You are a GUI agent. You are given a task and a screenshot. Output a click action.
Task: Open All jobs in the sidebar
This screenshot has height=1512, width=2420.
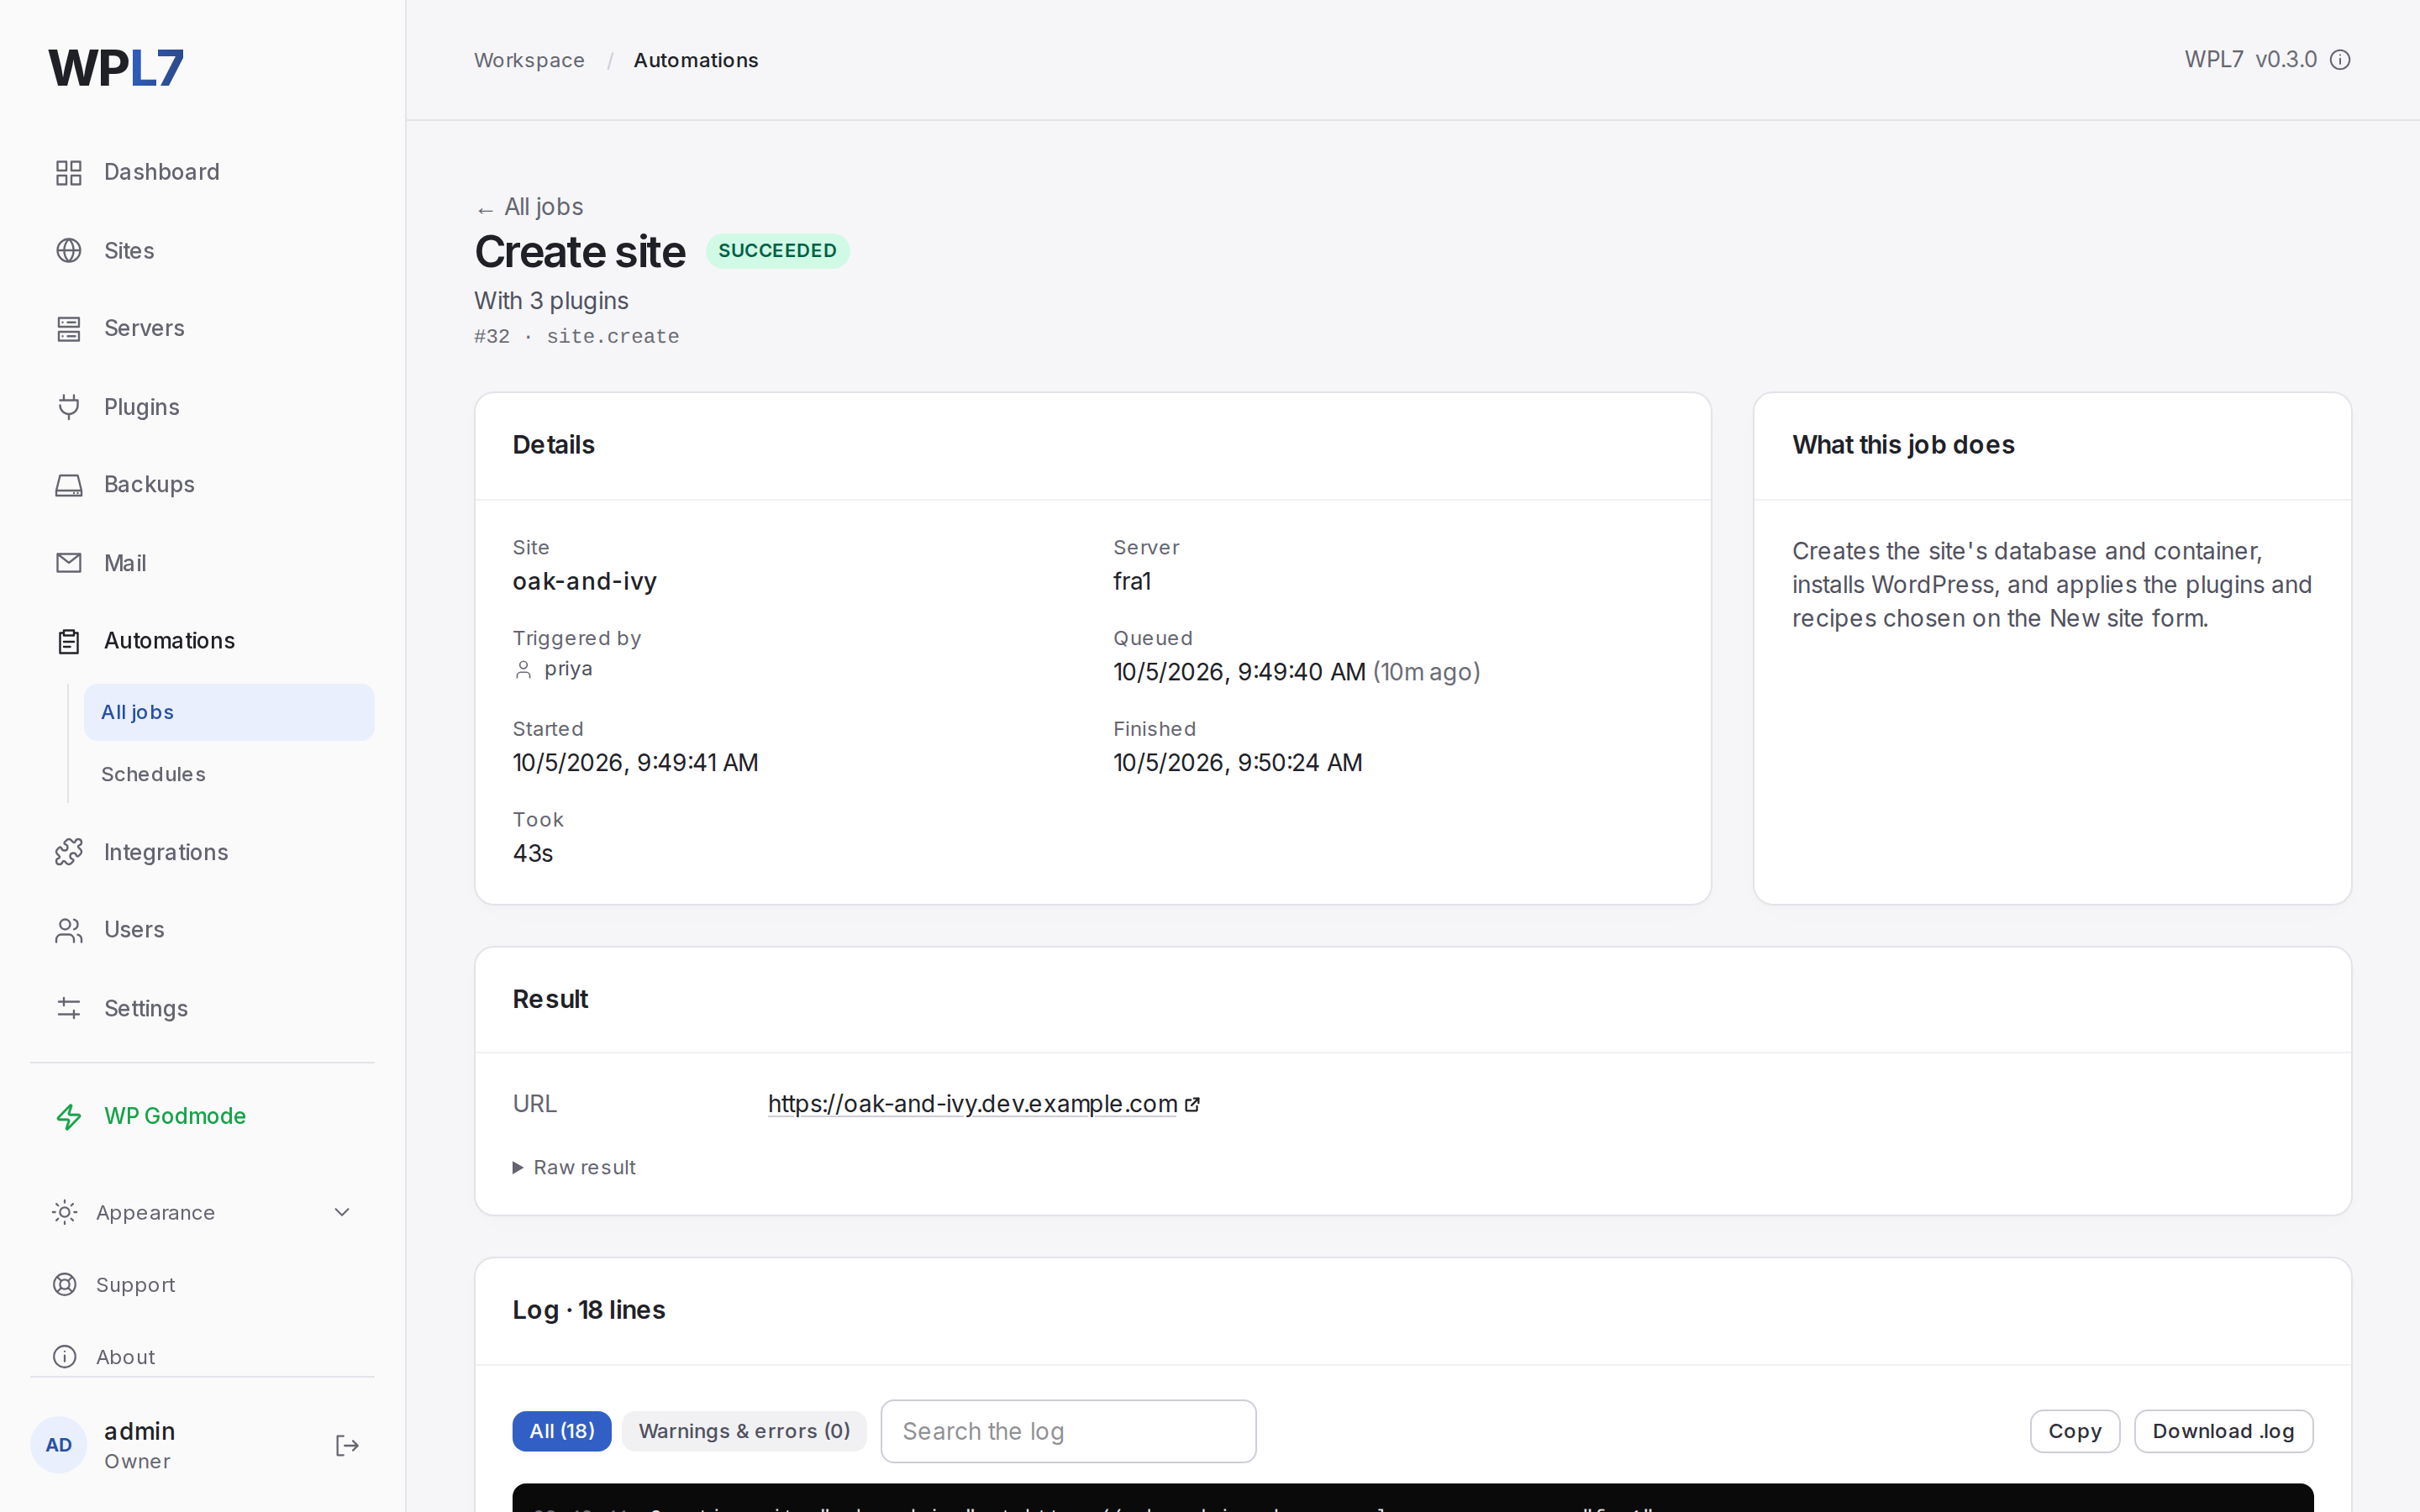click(229, 712)
